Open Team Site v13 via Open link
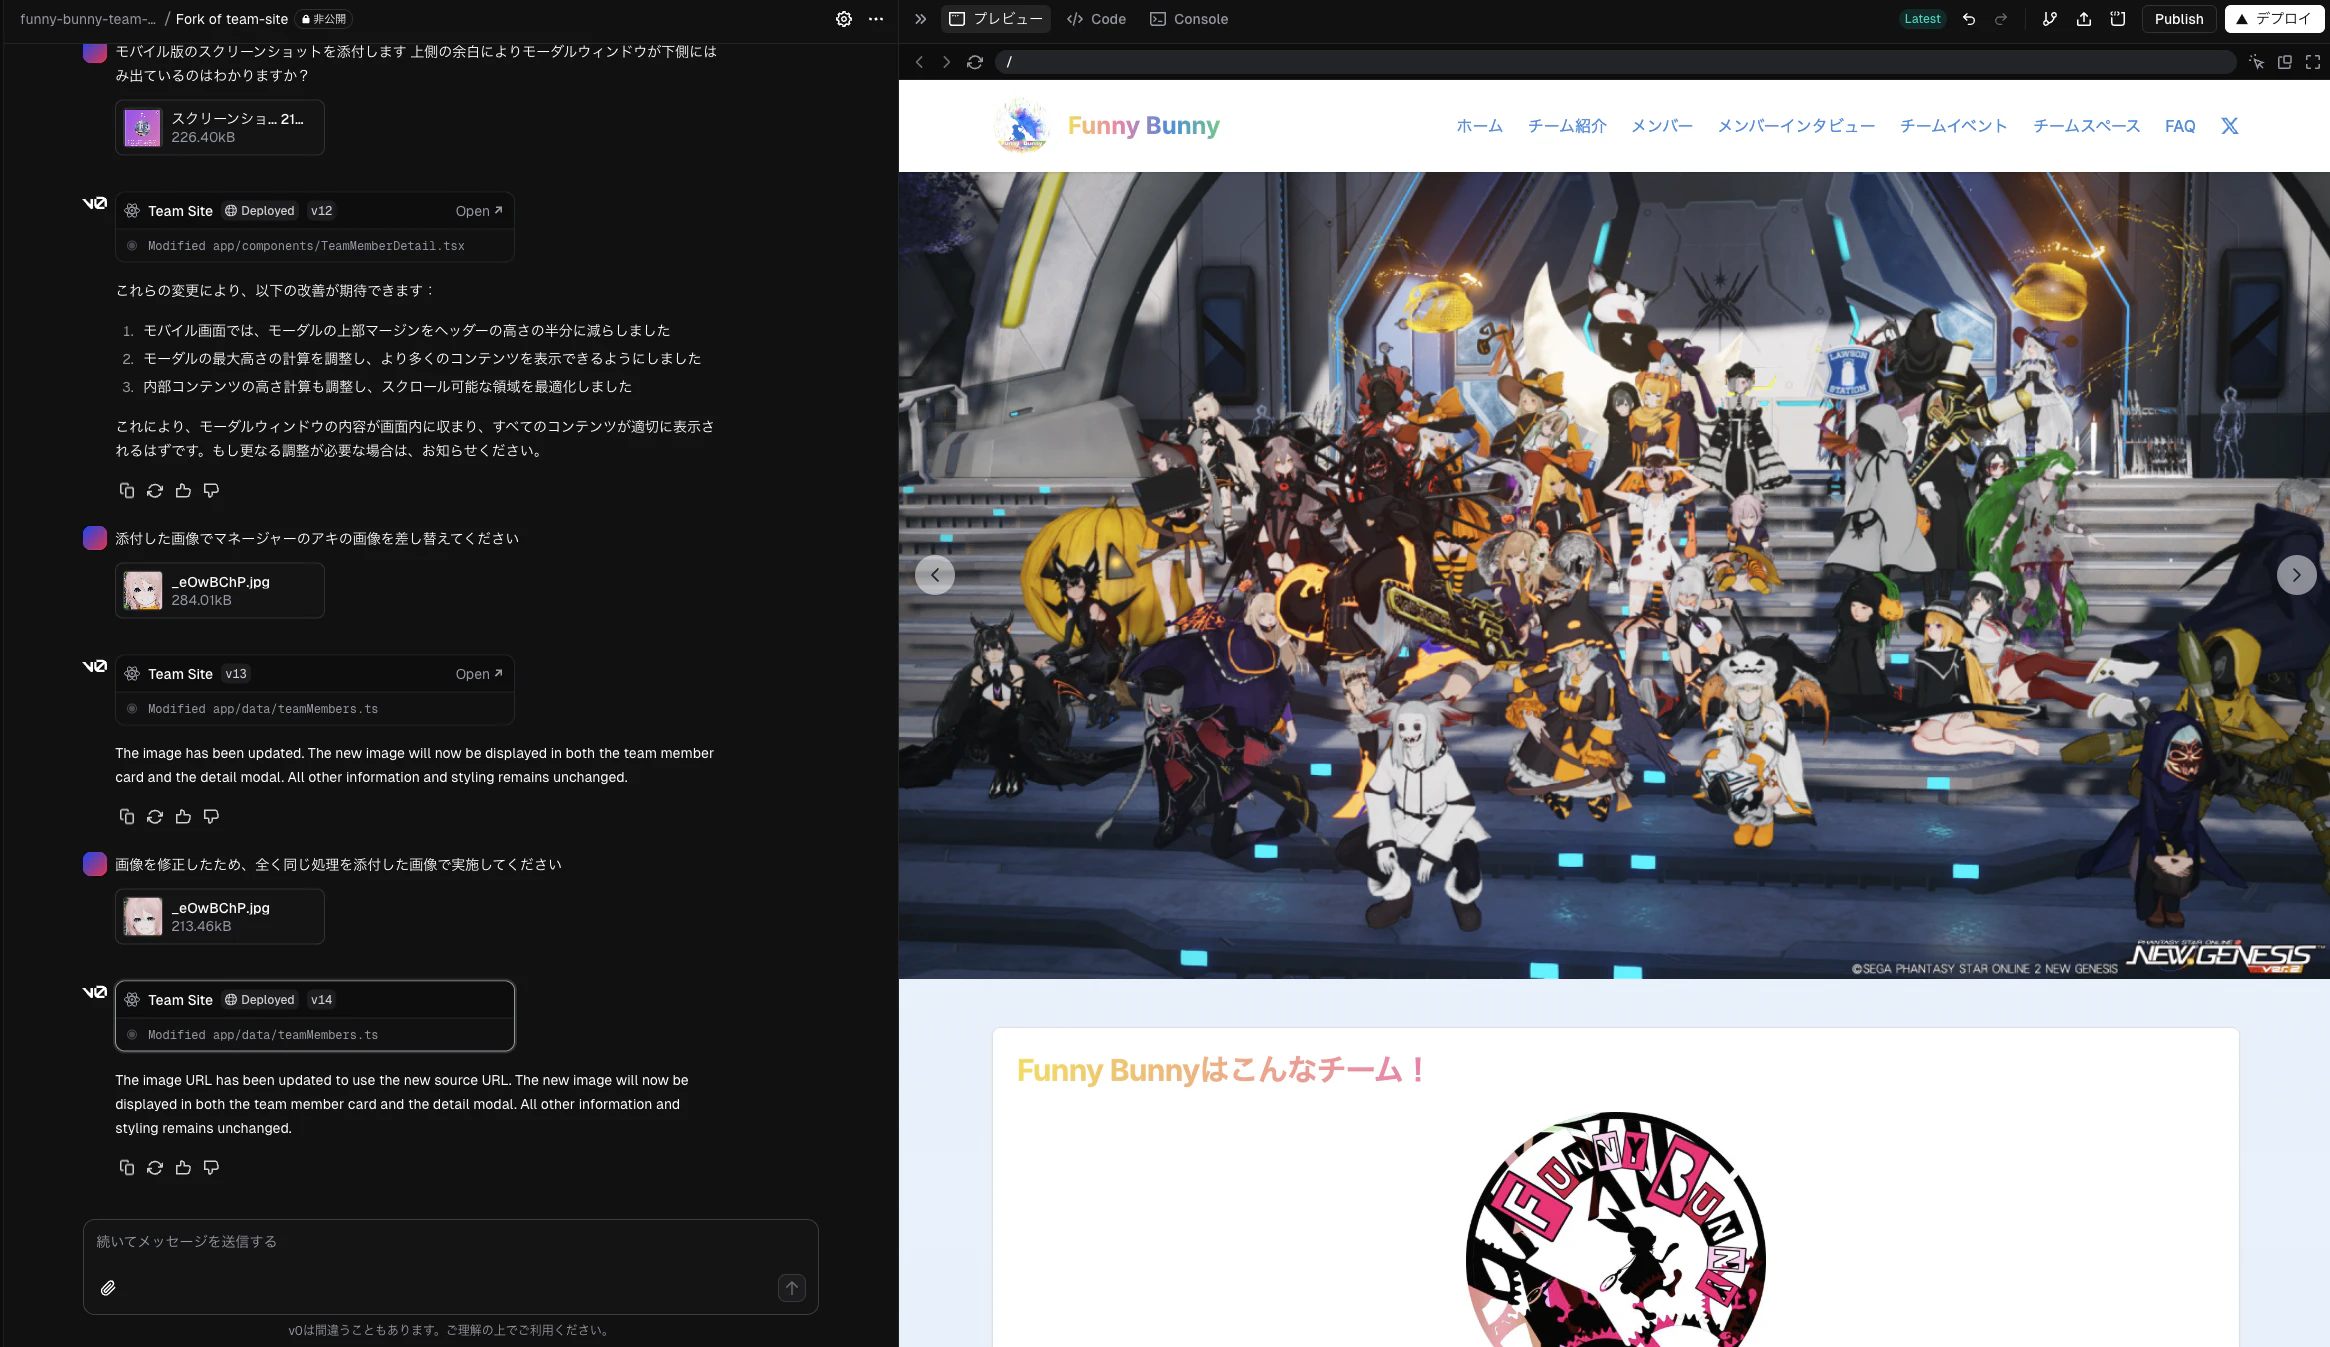 479,674
